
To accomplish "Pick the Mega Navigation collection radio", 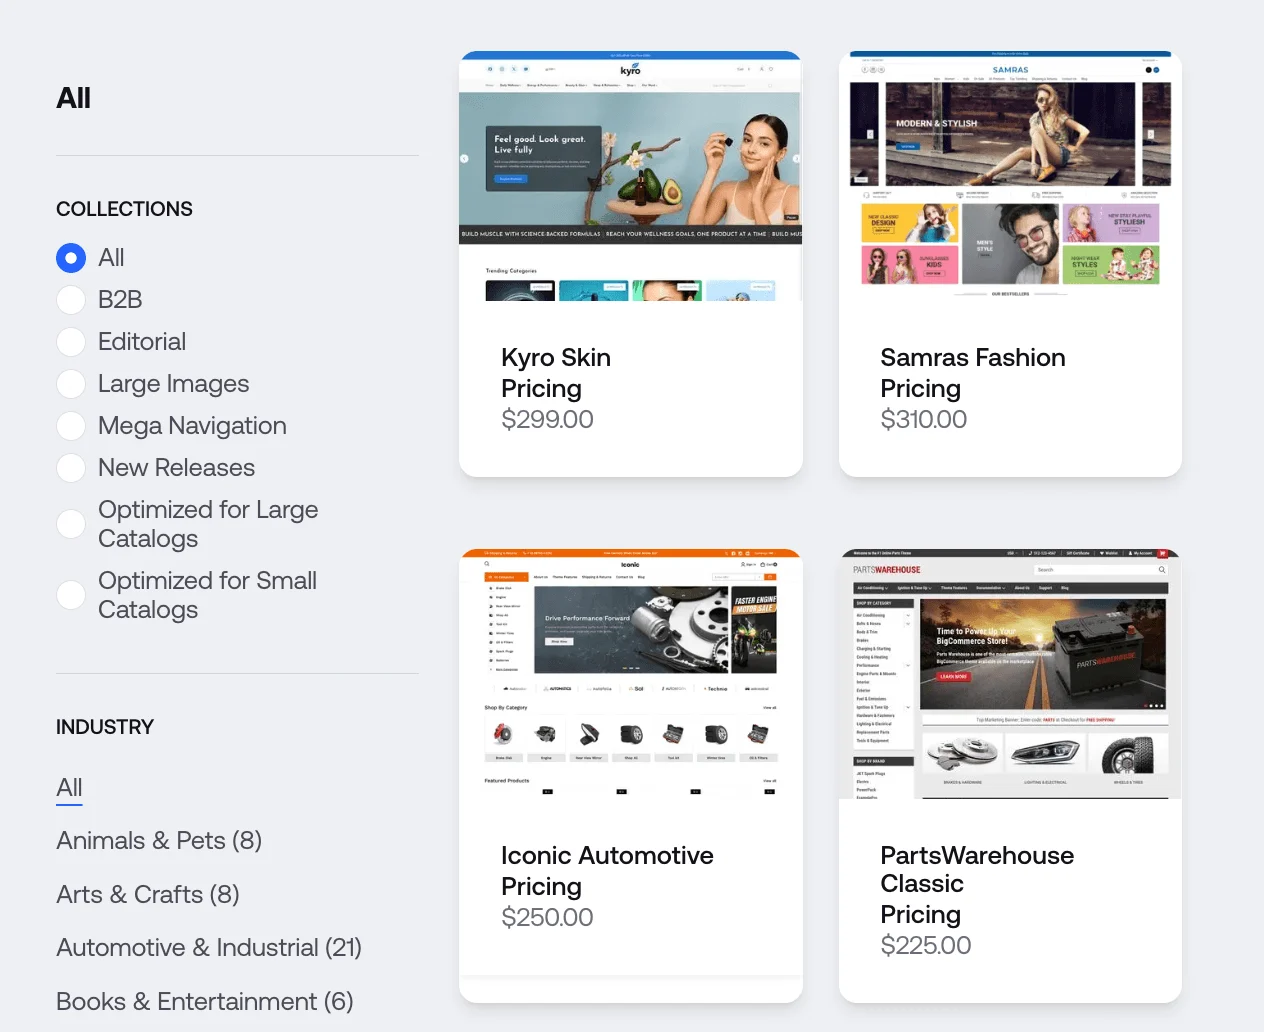I will tap(71, 426).
